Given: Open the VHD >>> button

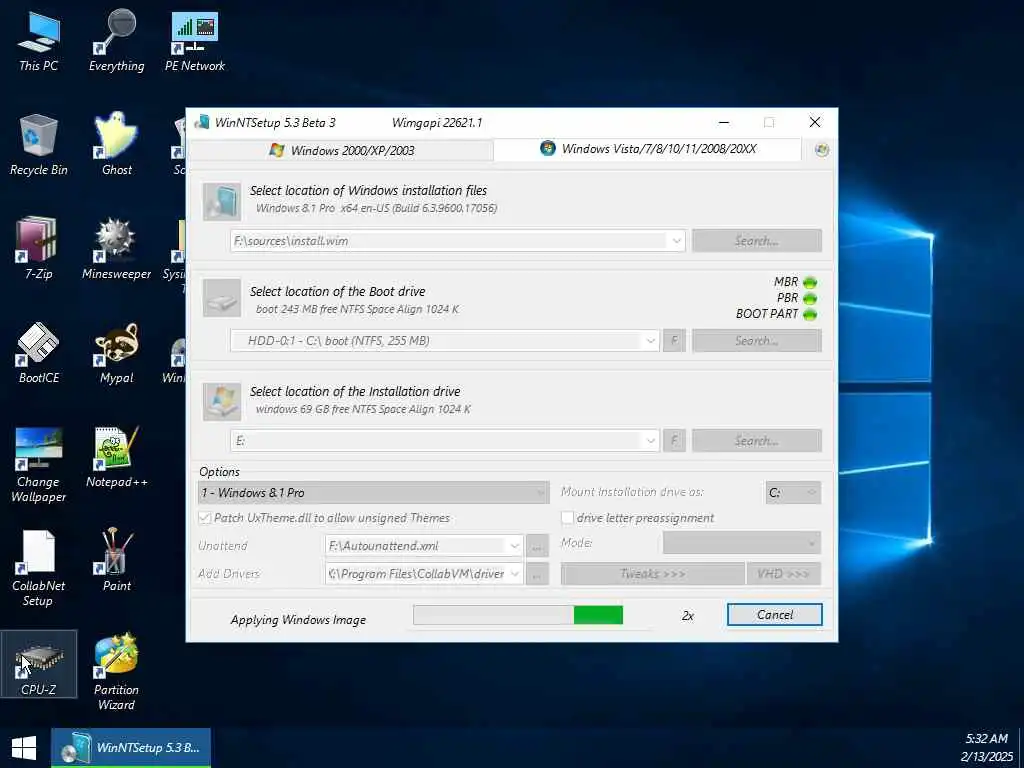Looking at the screenshot, I should click(x=783, y=574).
